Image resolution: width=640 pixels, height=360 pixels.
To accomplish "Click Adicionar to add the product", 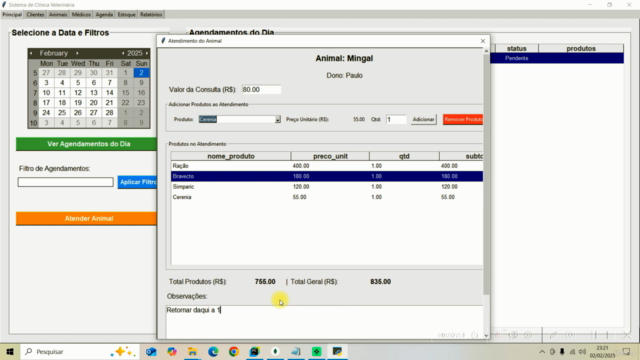I will point(423,119).
